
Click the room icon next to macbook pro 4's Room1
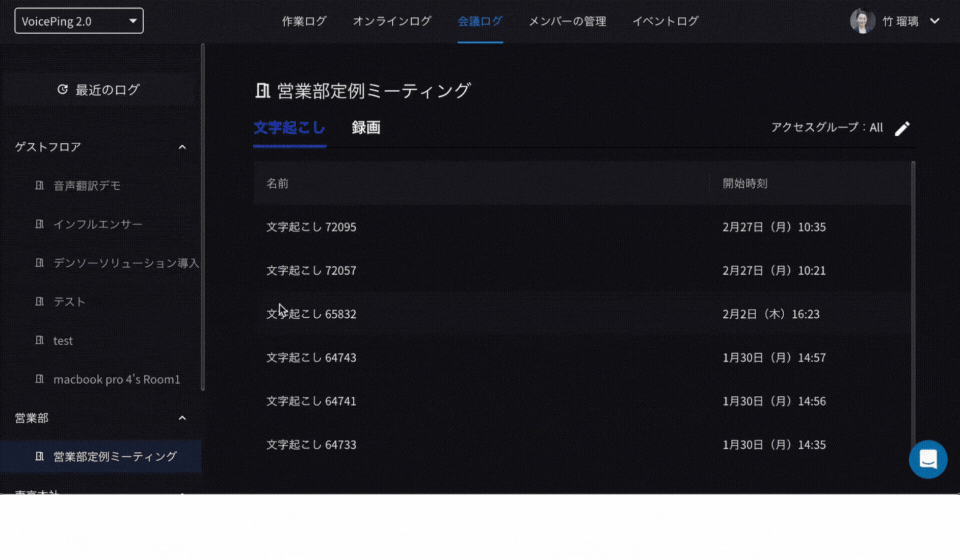tap(40, 380)
